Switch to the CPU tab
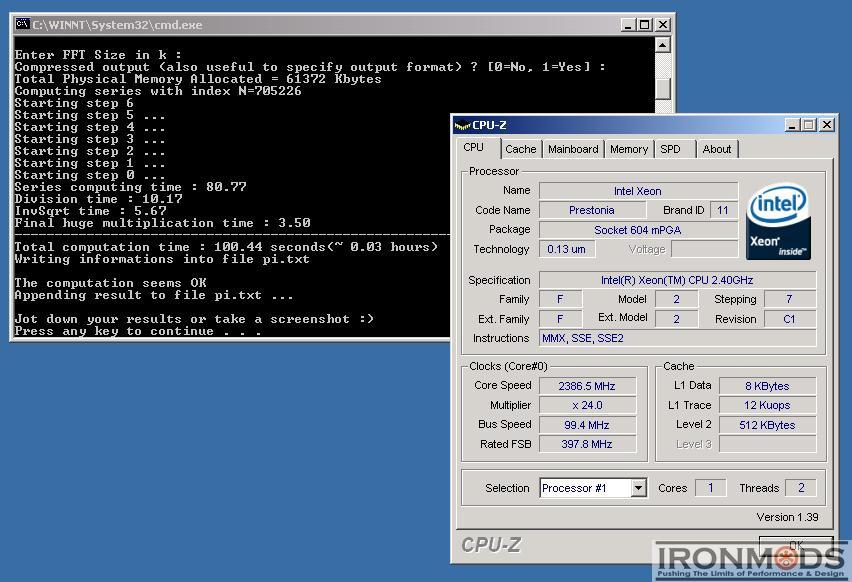The image size is (852, 582). [473, 147]
